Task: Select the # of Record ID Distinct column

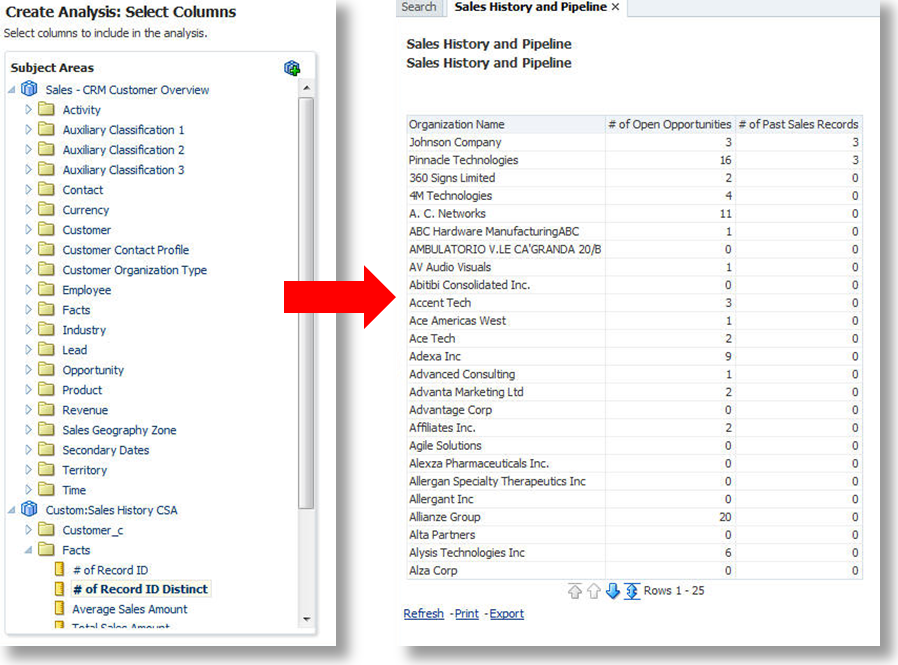Action: 140,589
